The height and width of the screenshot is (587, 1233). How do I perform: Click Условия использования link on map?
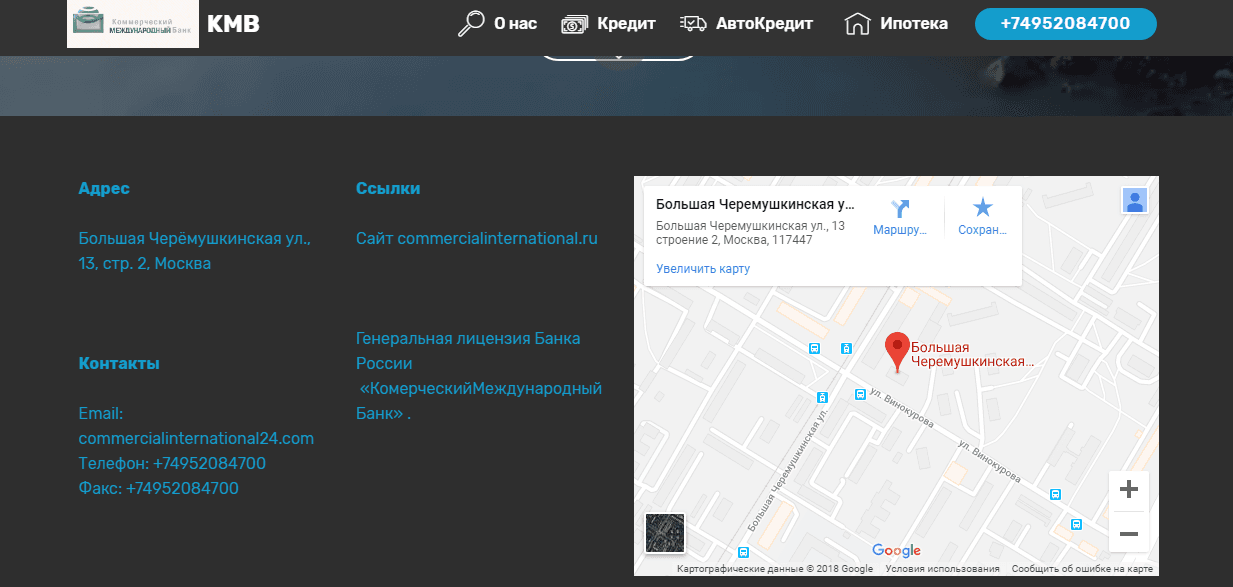pos(942,569)
